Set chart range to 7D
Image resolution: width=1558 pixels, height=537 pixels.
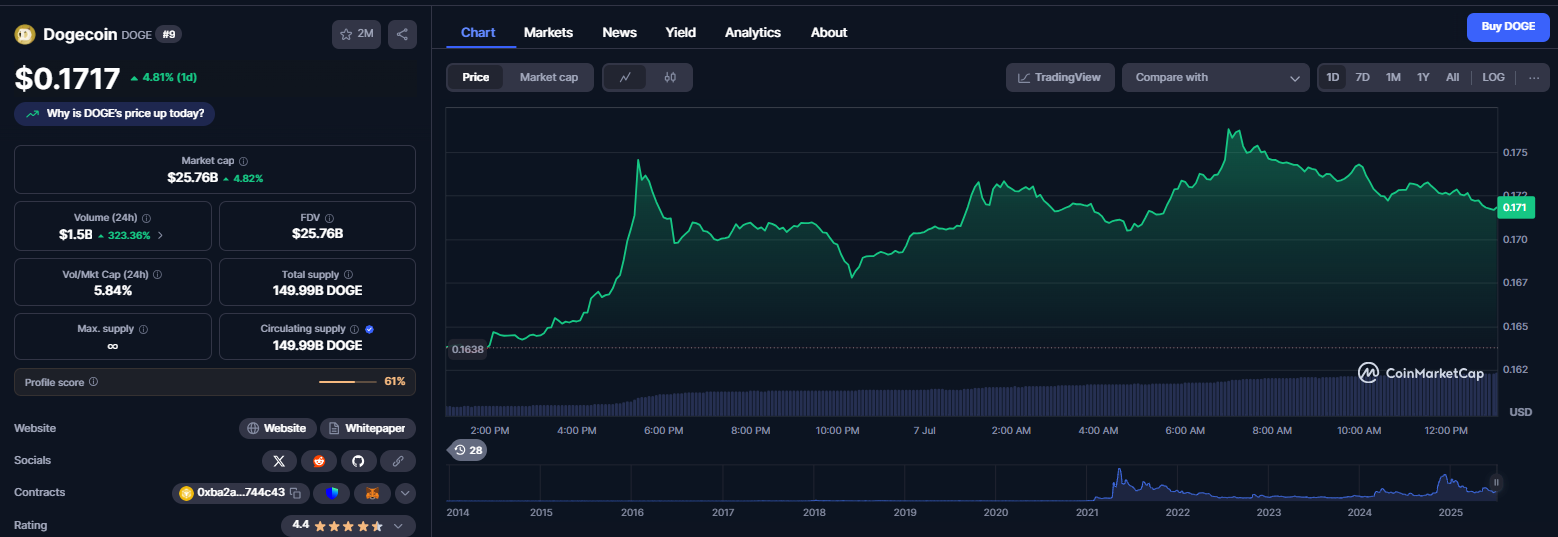tap(1362, 78)
